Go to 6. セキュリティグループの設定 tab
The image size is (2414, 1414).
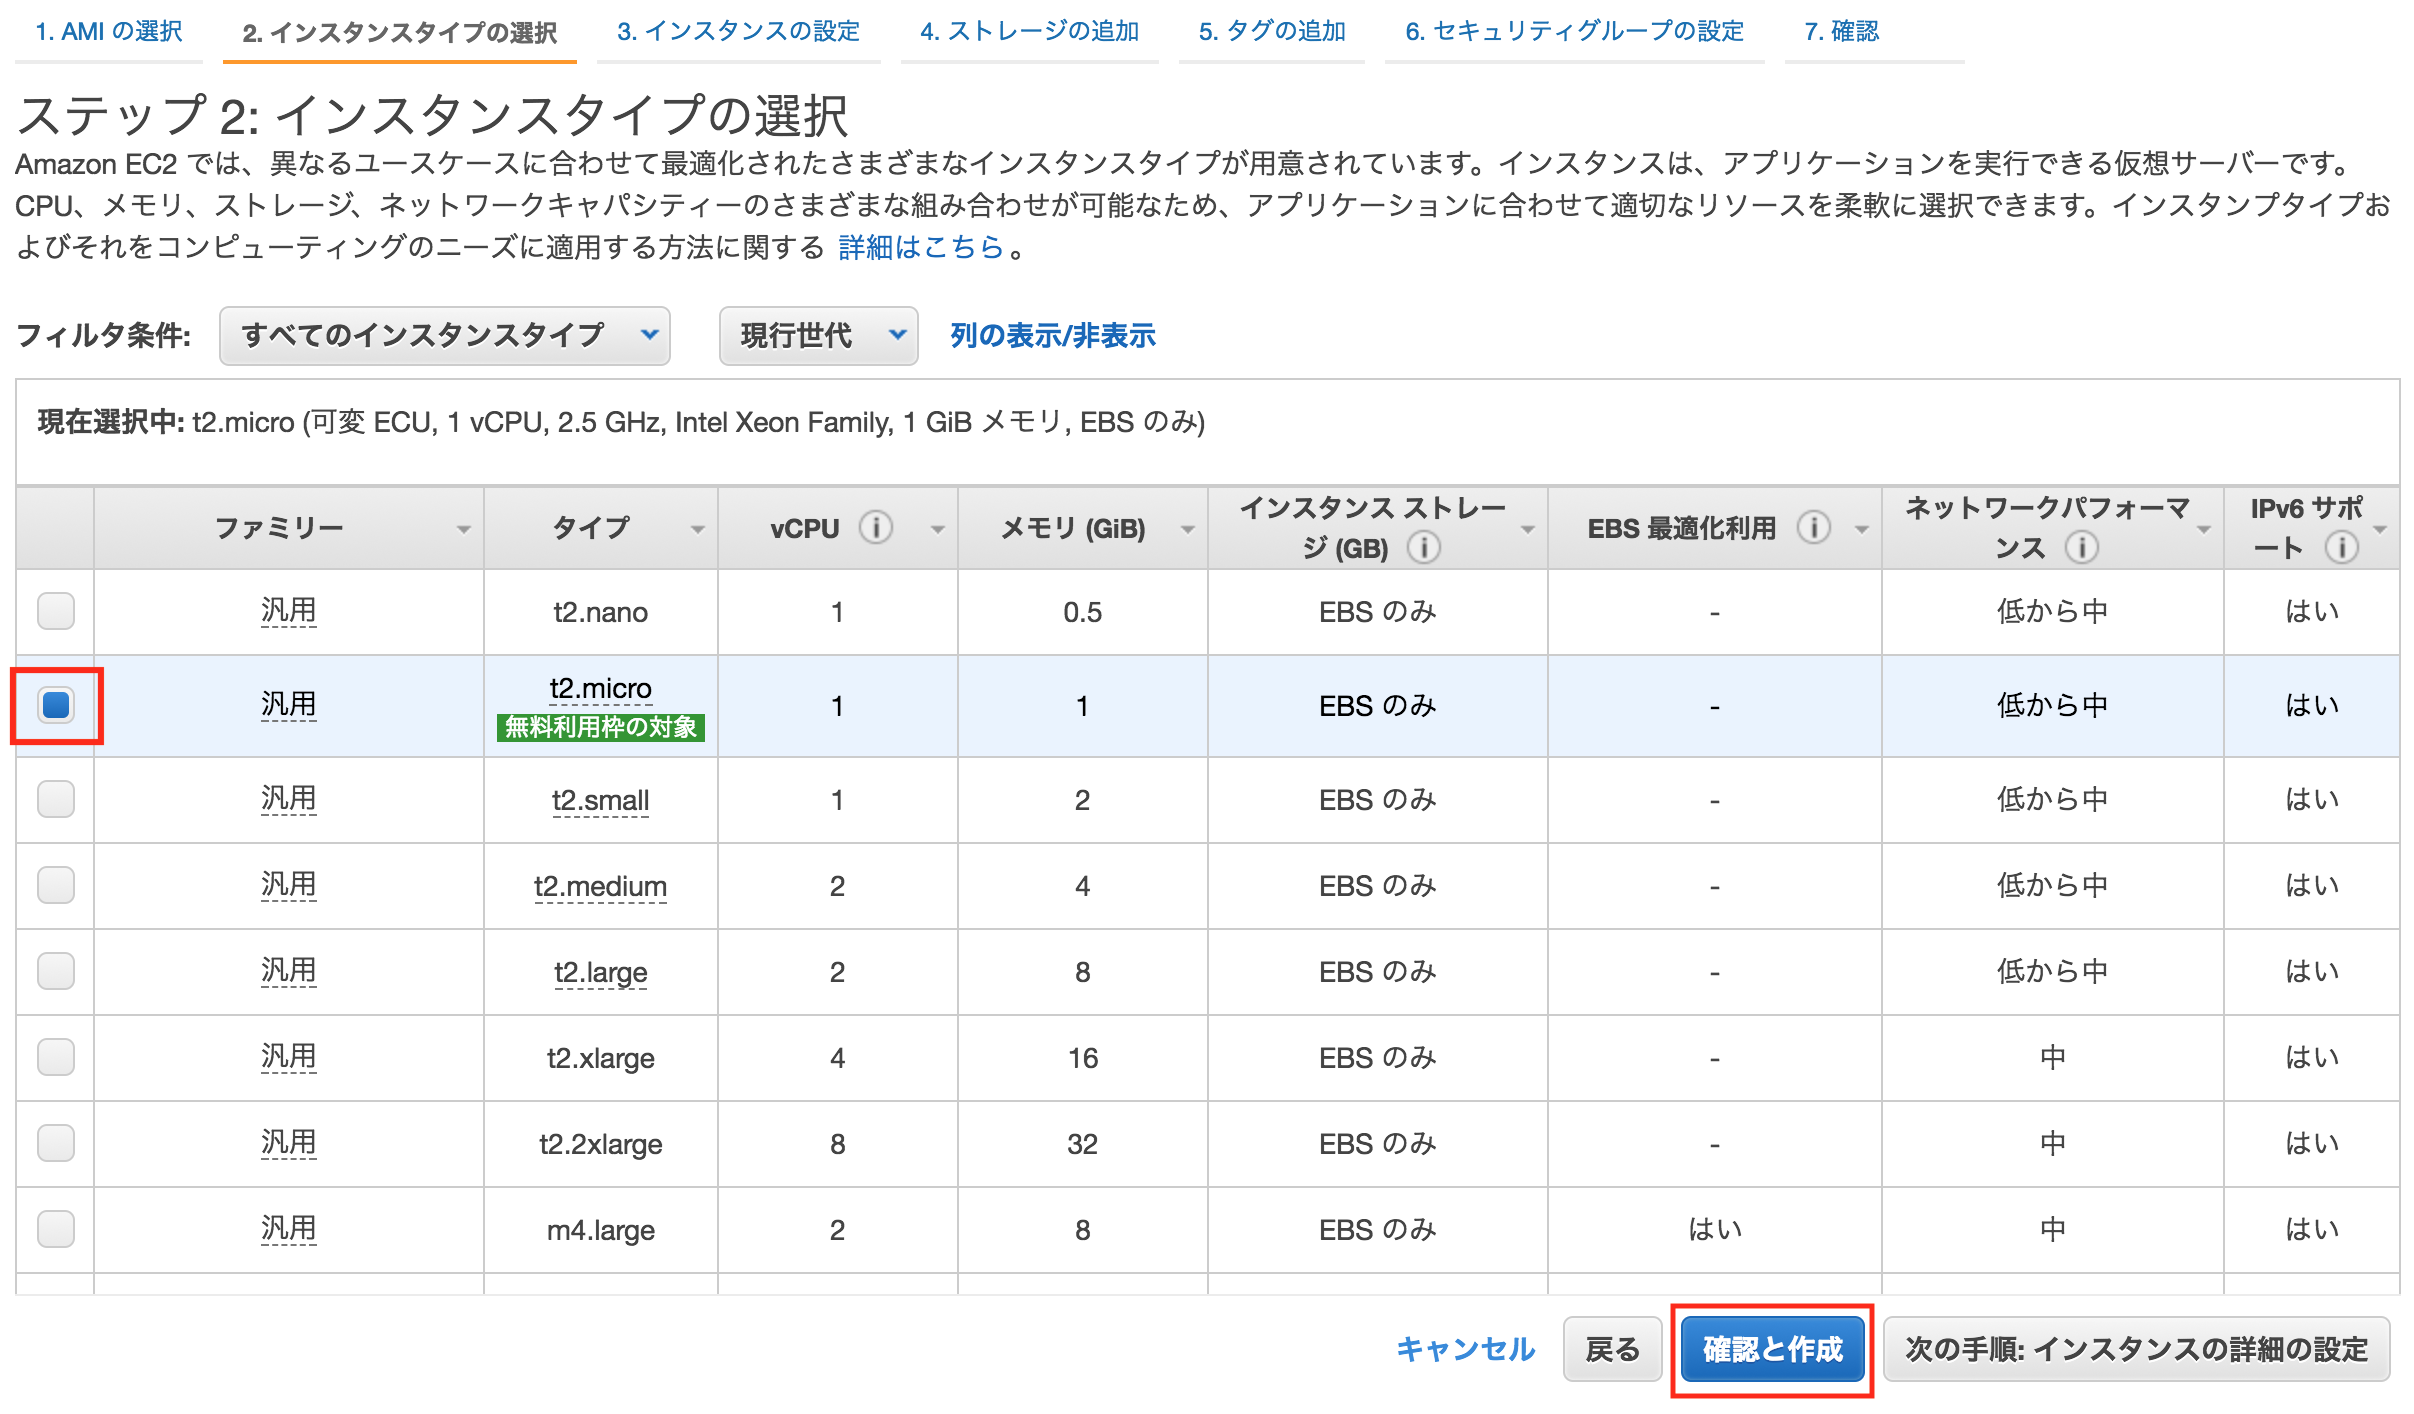point(1575,32)
